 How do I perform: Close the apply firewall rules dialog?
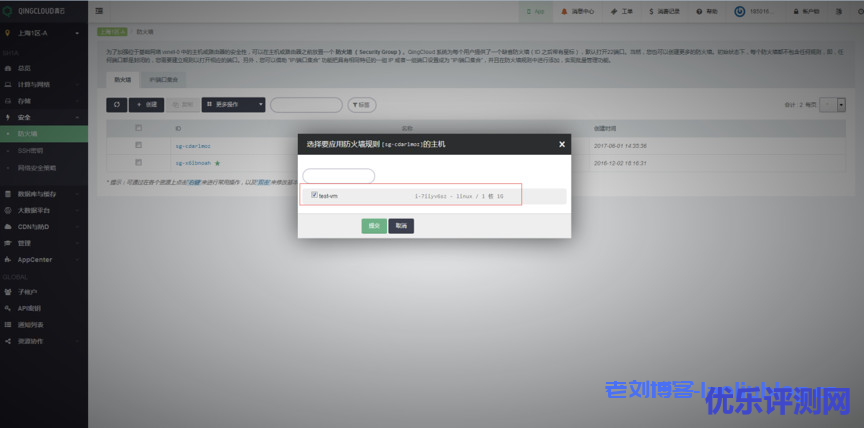pyautogui.click(x=561, y=144)
